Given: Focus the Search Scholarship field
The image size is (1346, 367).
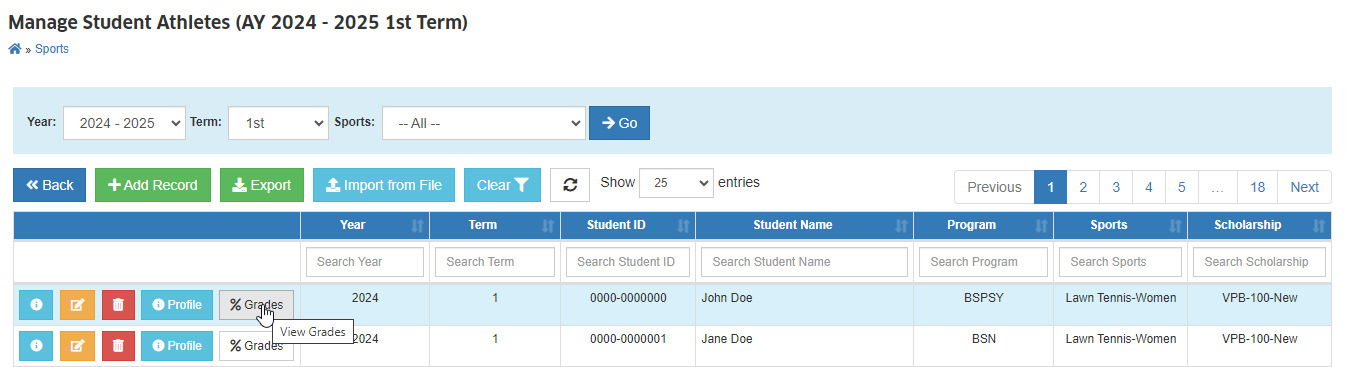Looking at the screenshot, I should (x=1259, y=262).
